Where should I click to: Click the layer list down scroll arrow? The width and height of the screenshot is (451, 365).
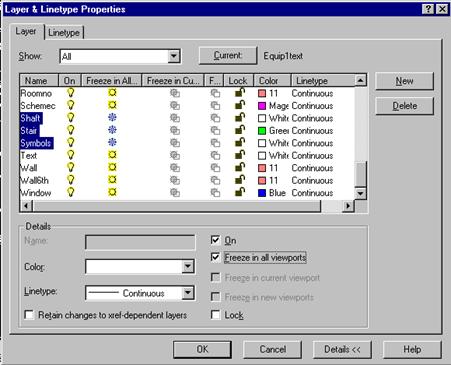(x=360, y=193)
